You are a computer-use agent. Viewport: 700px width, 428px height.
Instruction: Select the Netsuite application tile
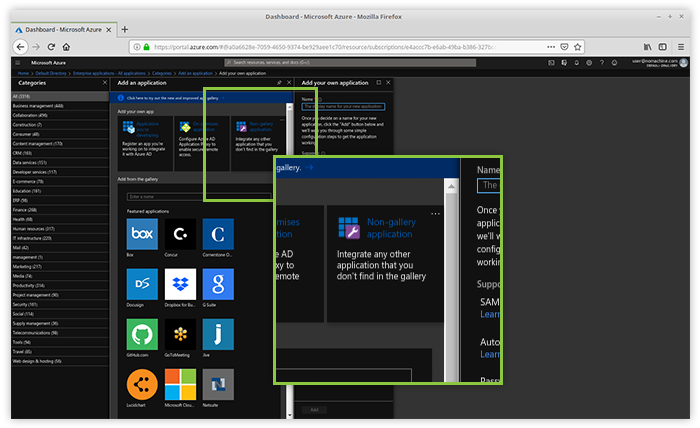(218, 384)
